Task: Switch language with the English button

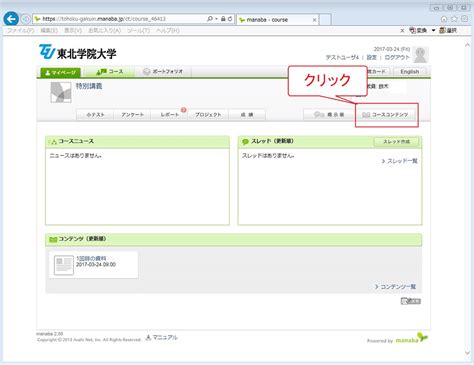Action: (x=410, y=72)
